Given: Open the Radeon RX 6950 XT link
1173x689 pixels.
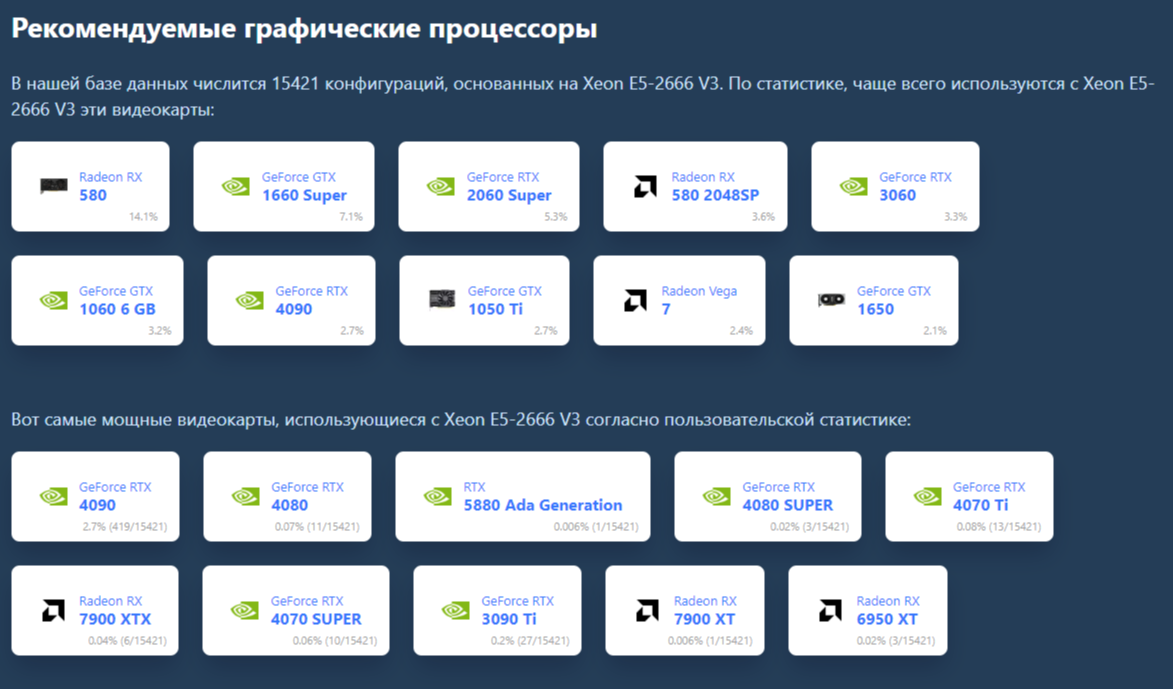Looking at the screenshot, I should tap(888, 611).
